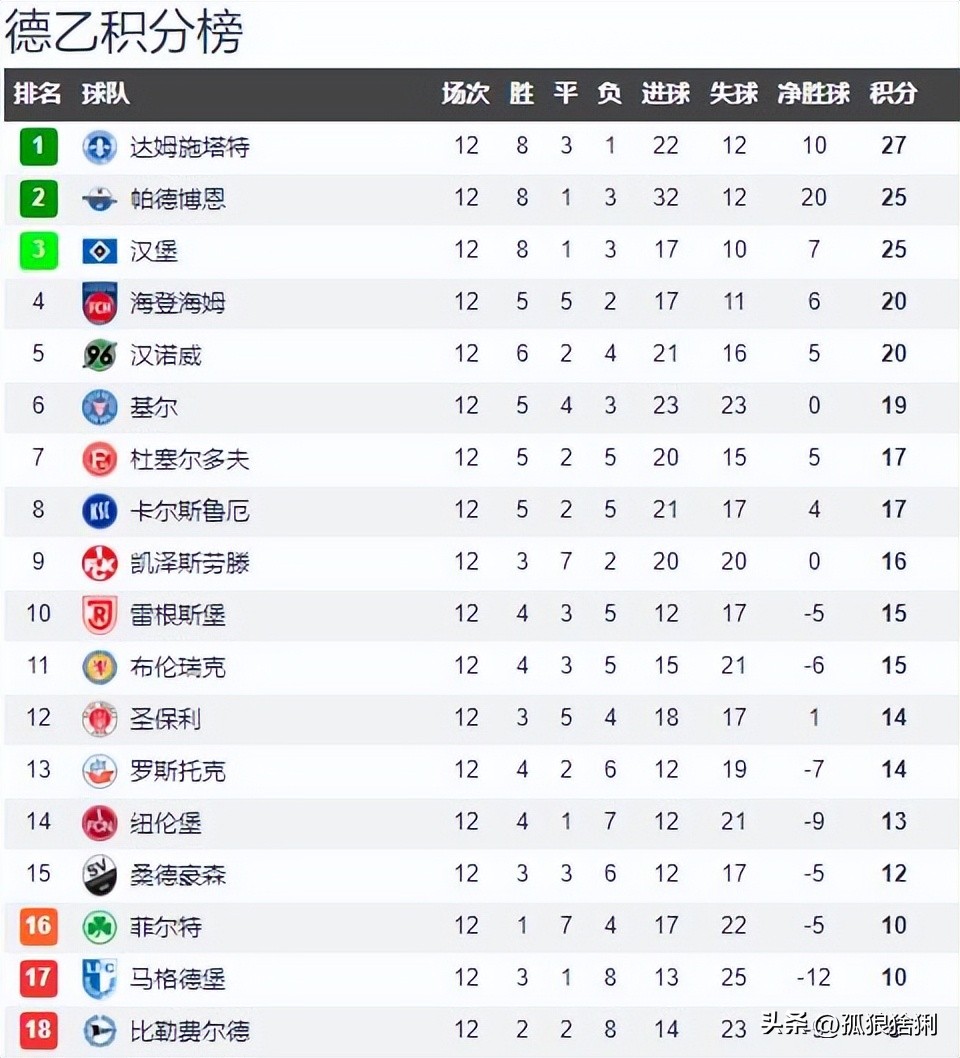Click the Hannover 96 (汉诺威) logo
Viewport: 960px width, 1058px height.
(99, 355)
